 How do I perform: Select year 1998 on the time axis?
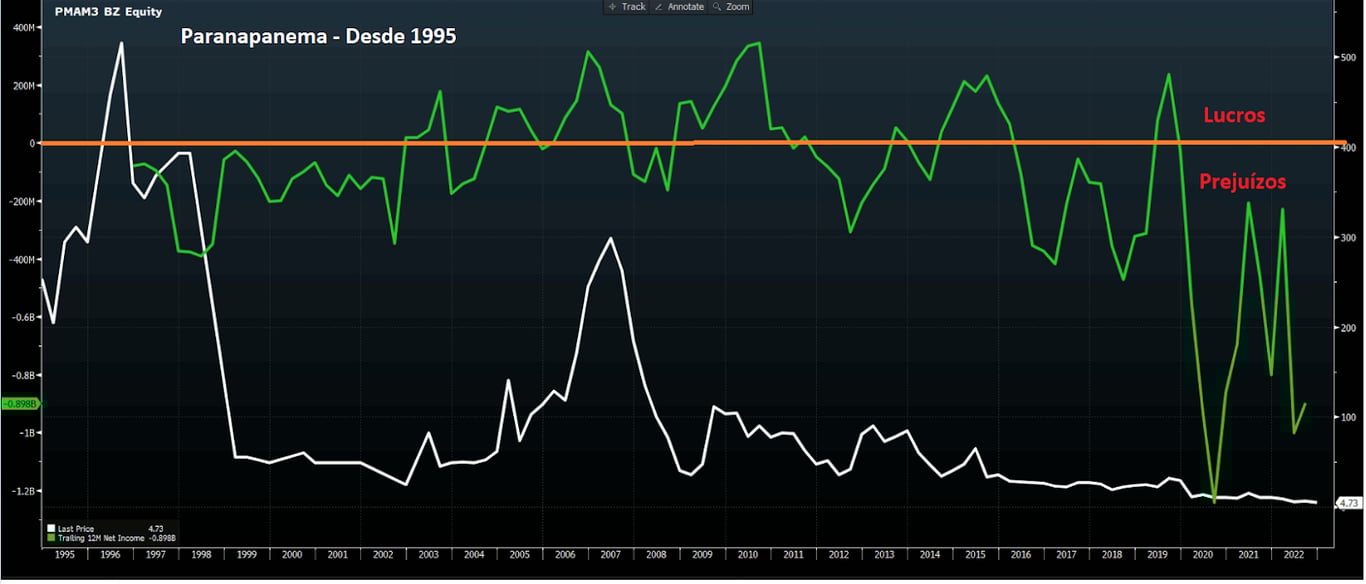201,553
